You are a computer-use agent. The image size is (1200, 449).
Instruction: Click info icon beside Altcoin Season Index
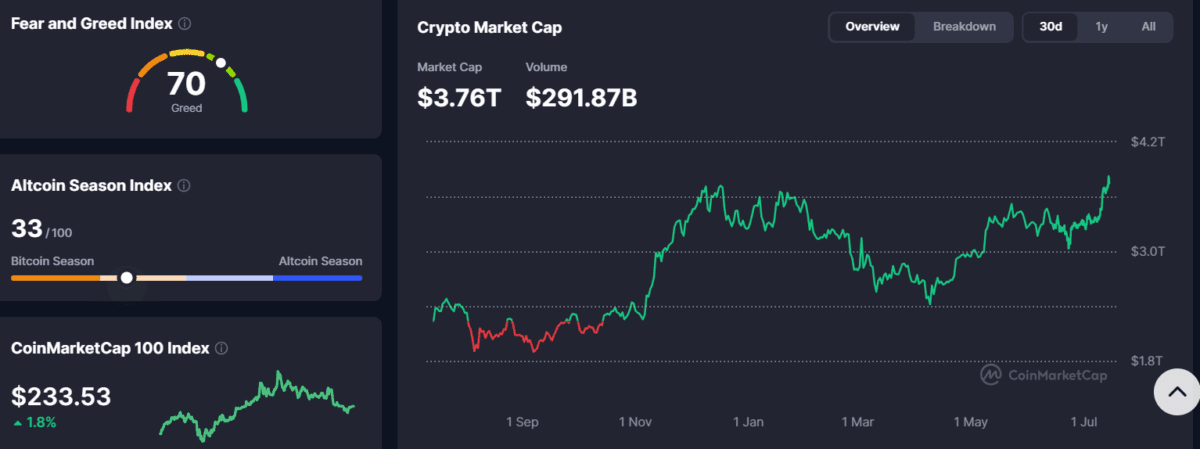coord(185,186)
